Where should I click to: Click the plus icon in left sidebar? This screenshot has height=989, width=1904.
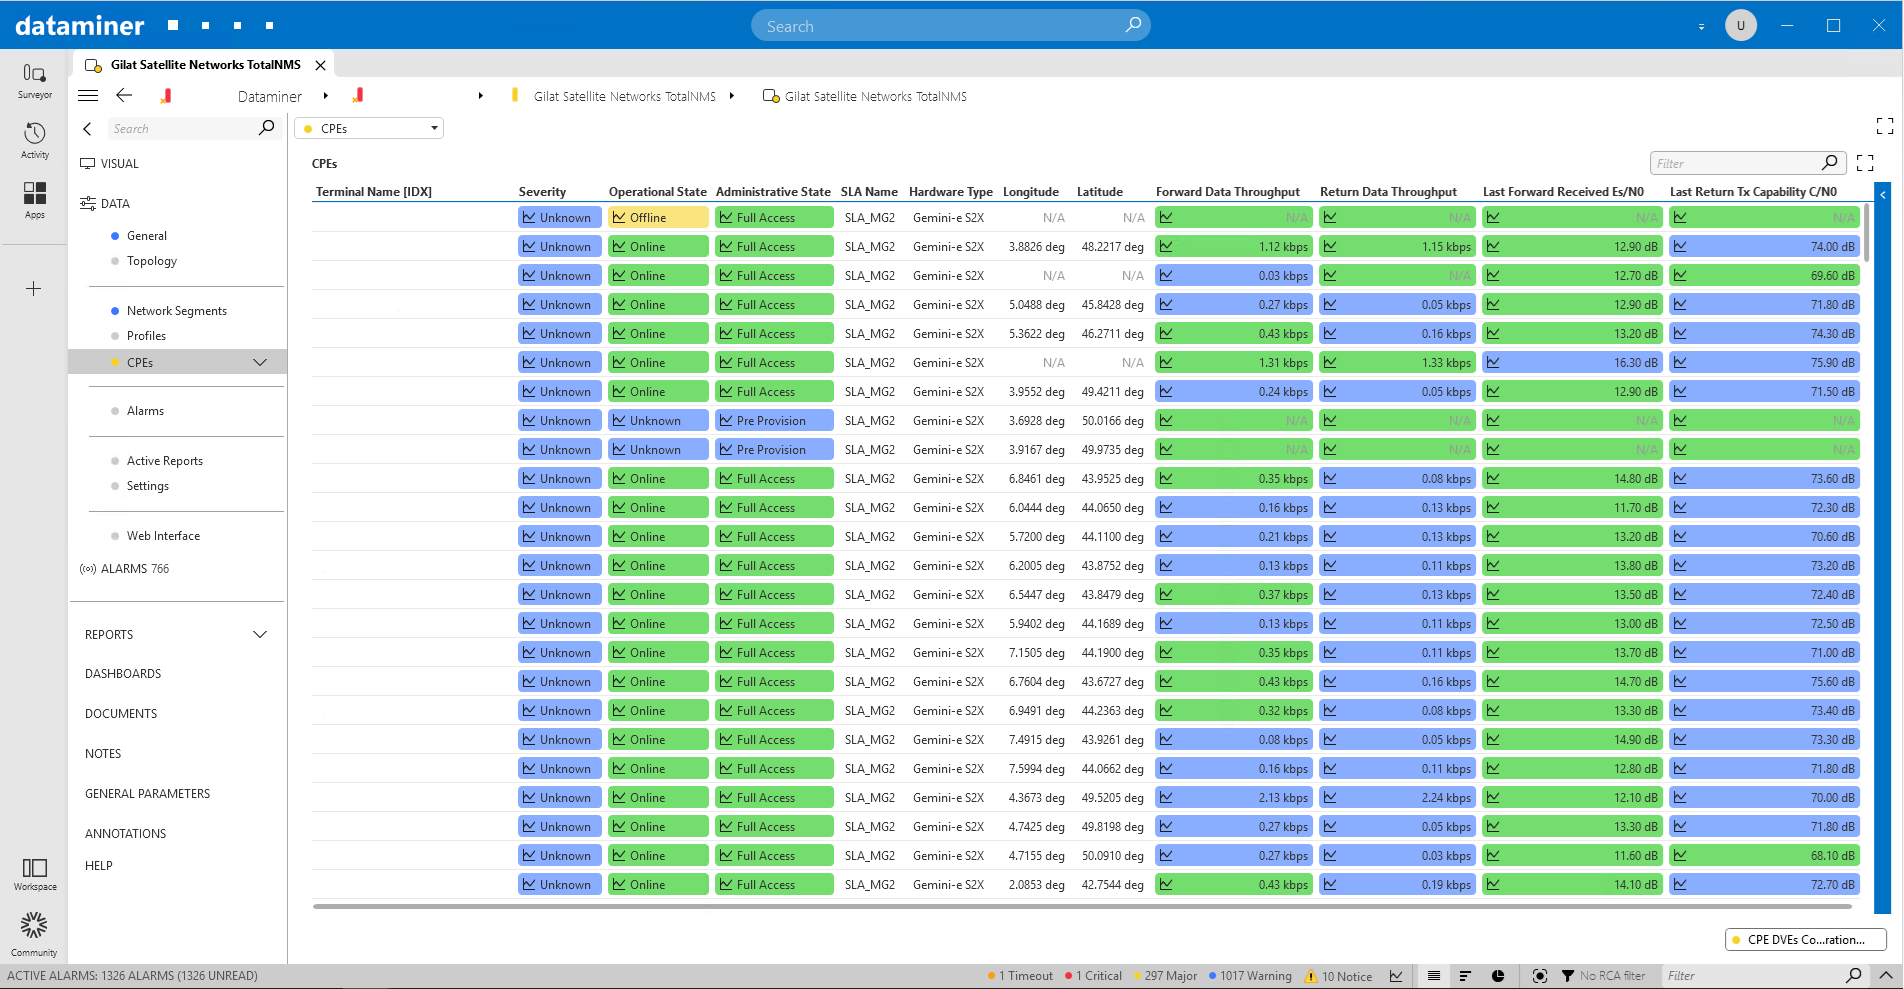pyautogui.click(x=33, y=289)
